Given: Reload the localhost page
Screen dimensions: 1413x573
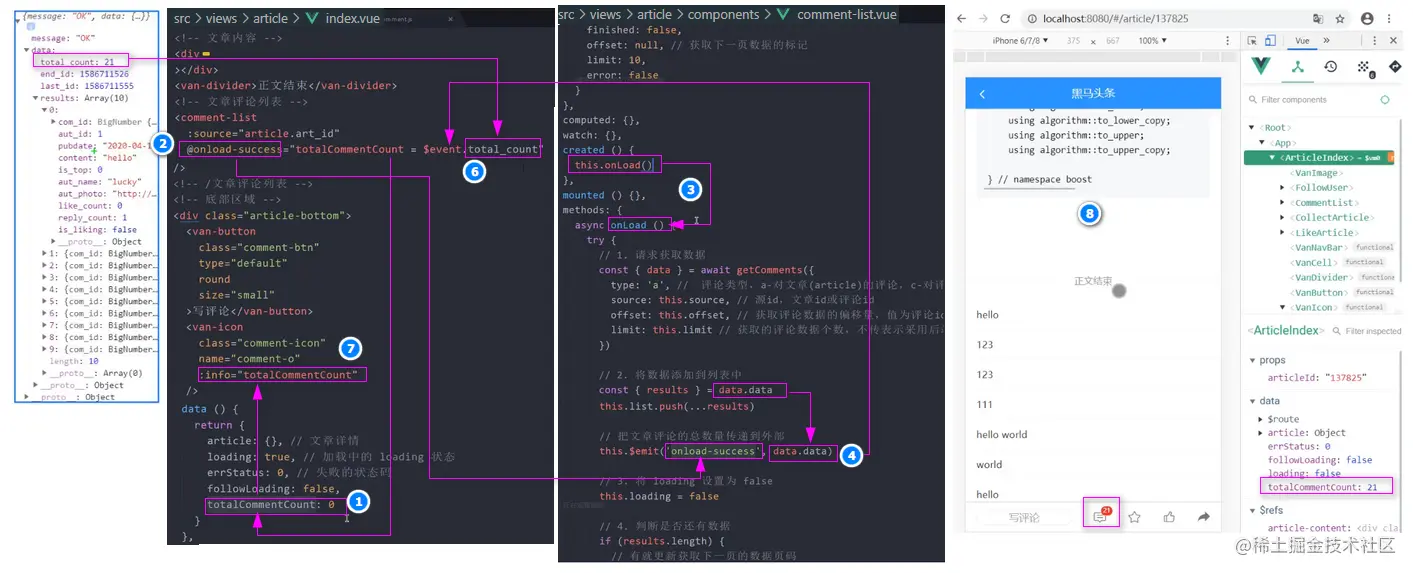Looking at the screenshot, I should [1004, 18].
